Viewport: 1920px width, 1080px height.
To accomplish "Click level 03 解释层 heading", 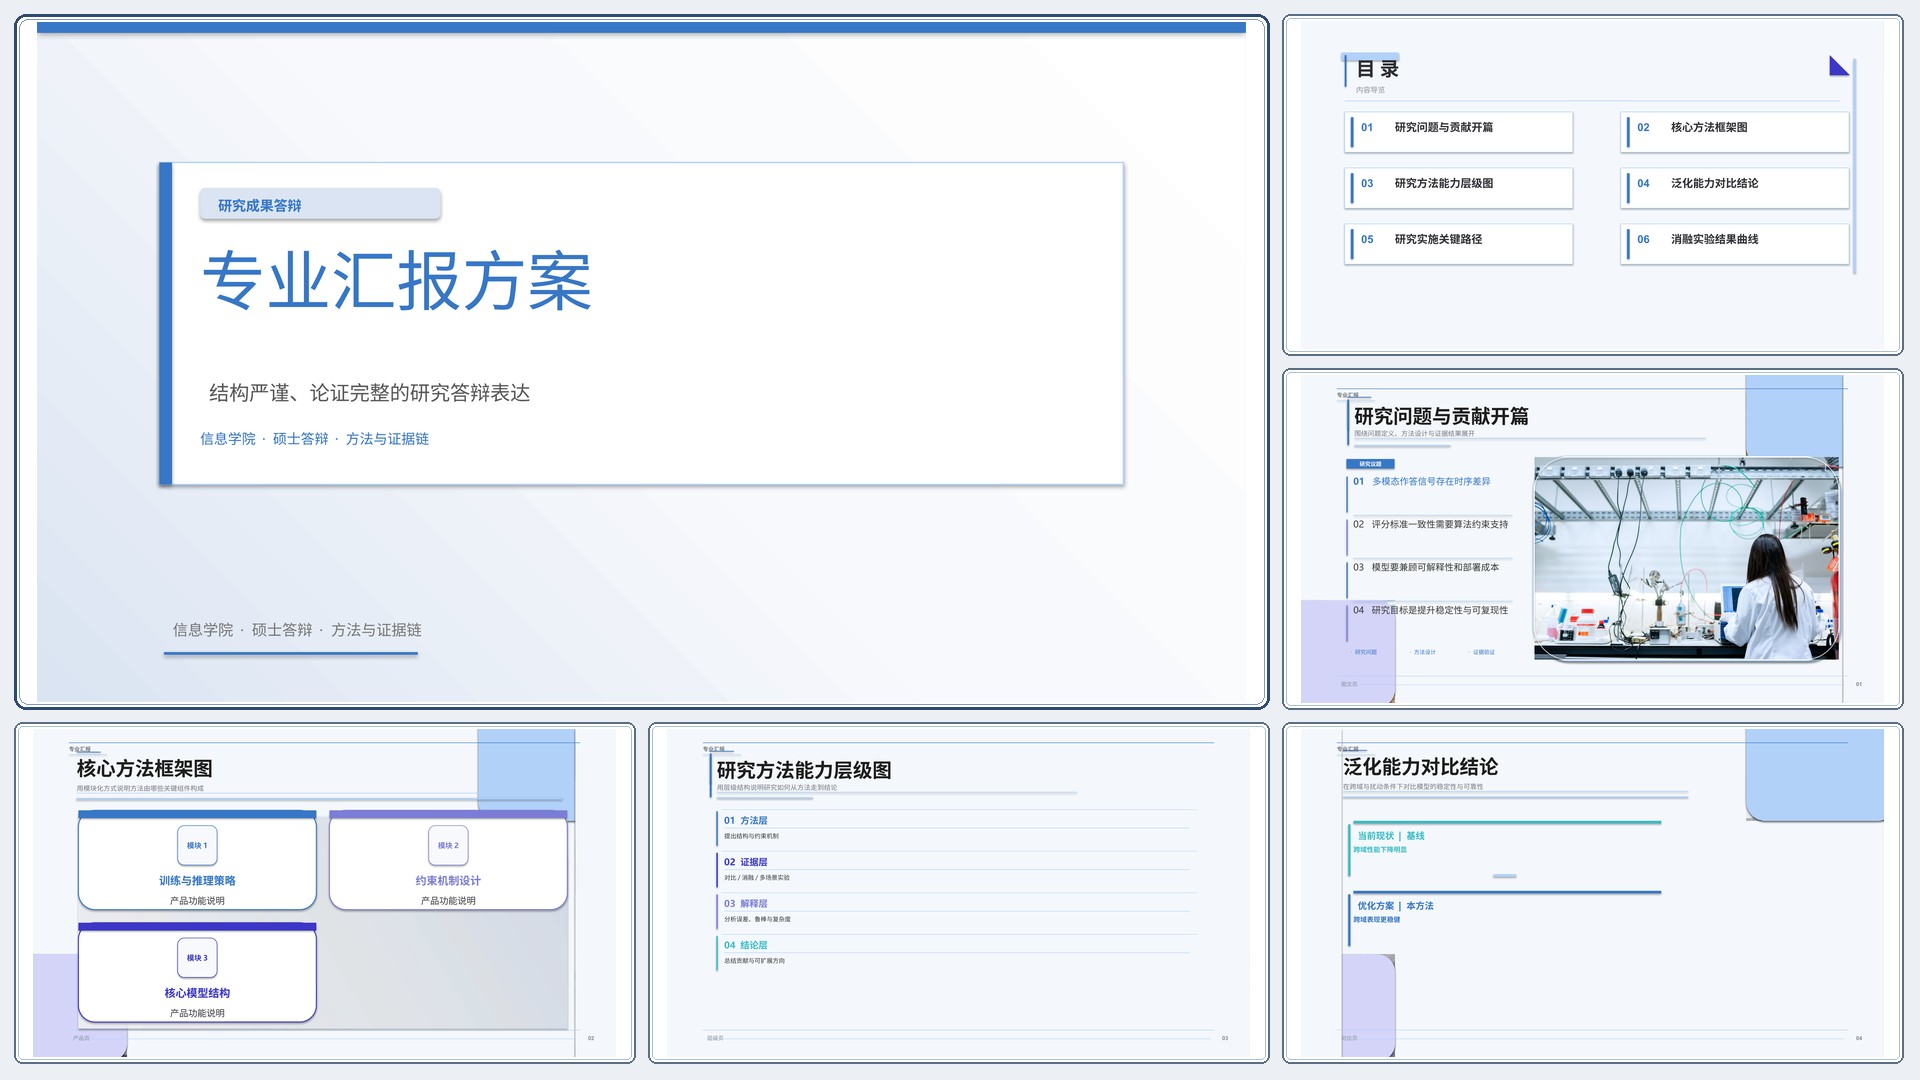I will tap(746, 903).
